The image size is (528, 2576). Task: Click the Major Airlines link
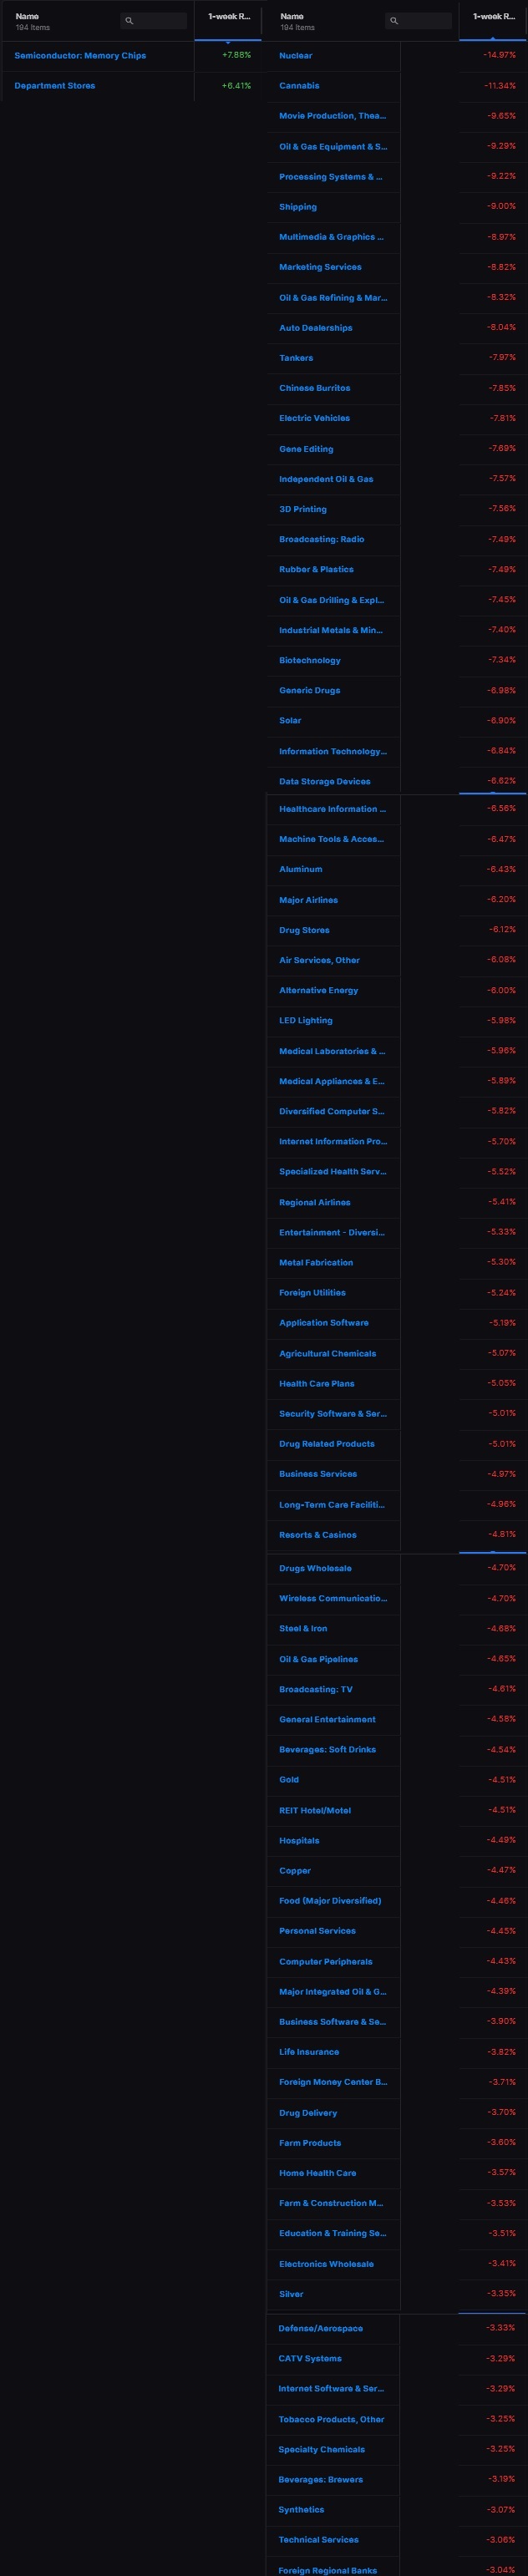309,900
